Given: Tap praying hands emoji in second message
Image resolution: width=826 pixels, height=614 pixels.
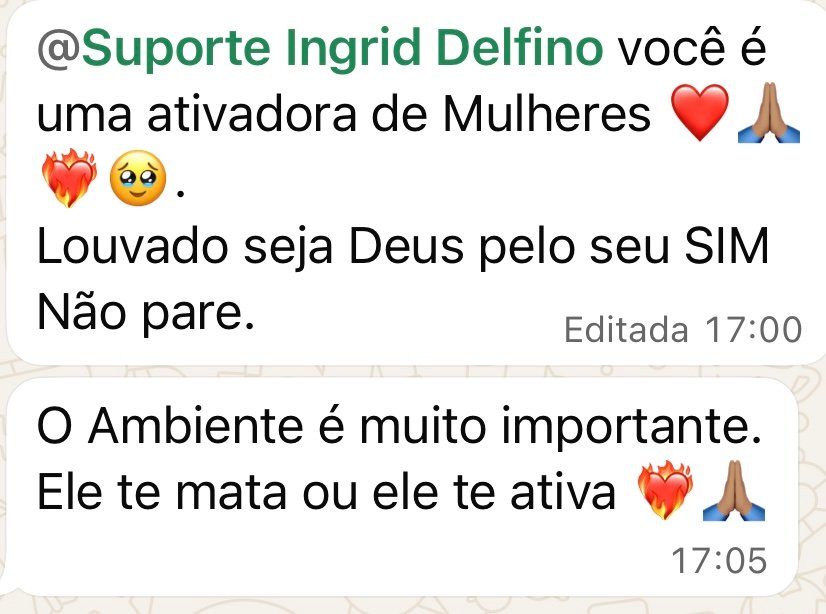Looking at the screenshot, I should [734, 490].
